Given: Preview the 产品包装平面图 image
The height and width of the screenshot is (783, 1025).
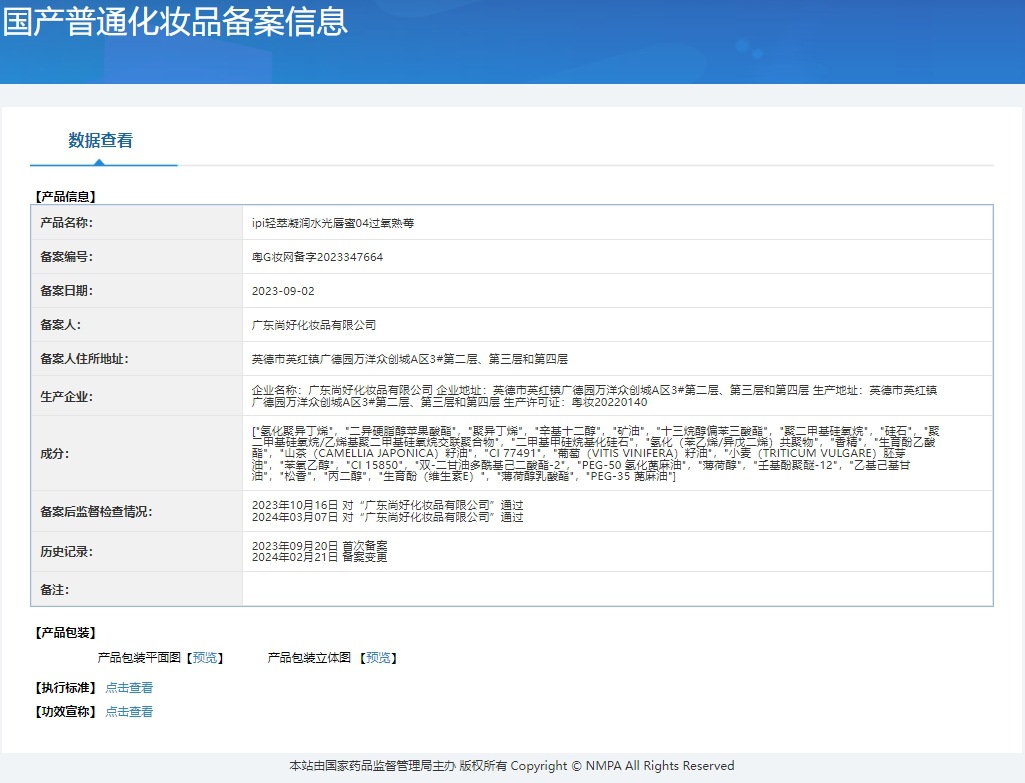Looking at the screenshot, I should [x=205, y=658].
